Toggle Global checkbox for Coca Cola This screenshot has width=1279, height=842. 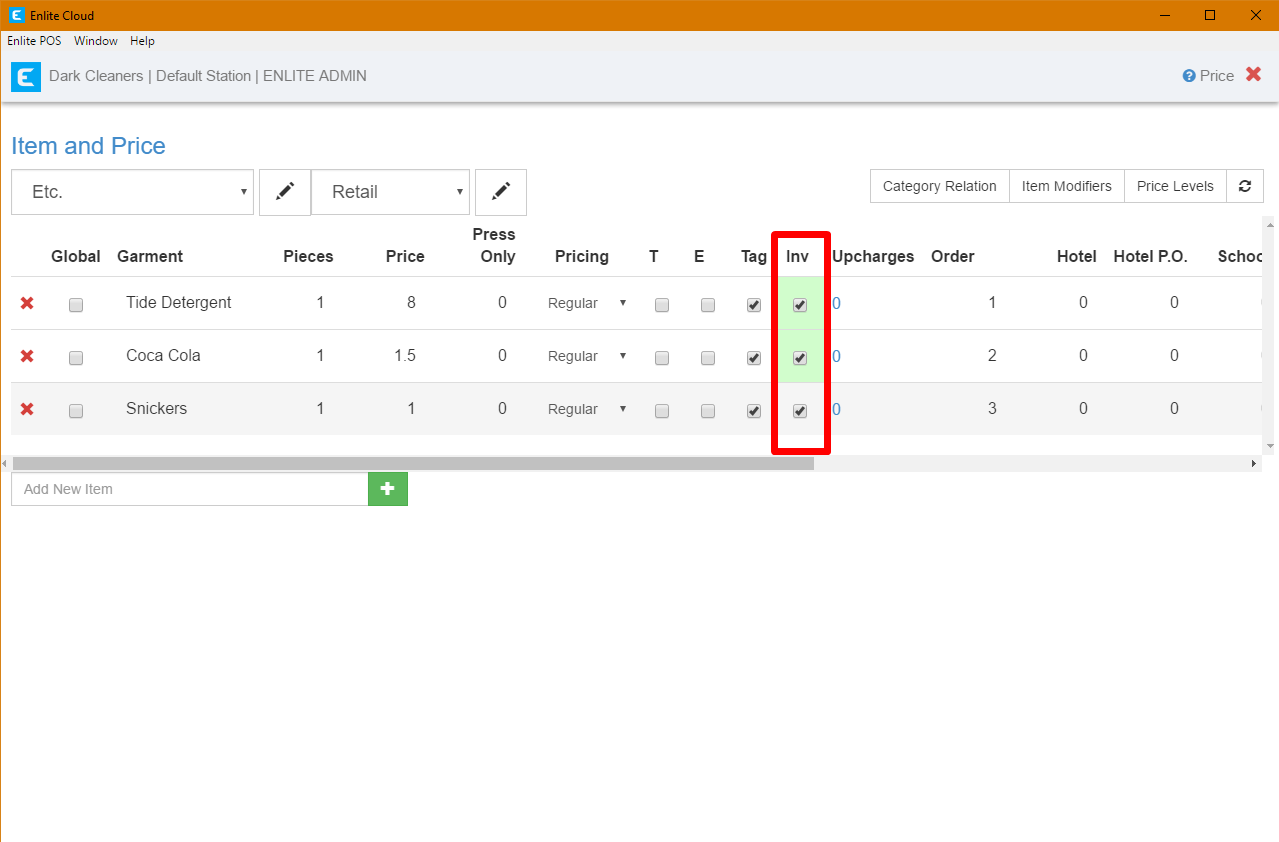(x=76, y=358)
